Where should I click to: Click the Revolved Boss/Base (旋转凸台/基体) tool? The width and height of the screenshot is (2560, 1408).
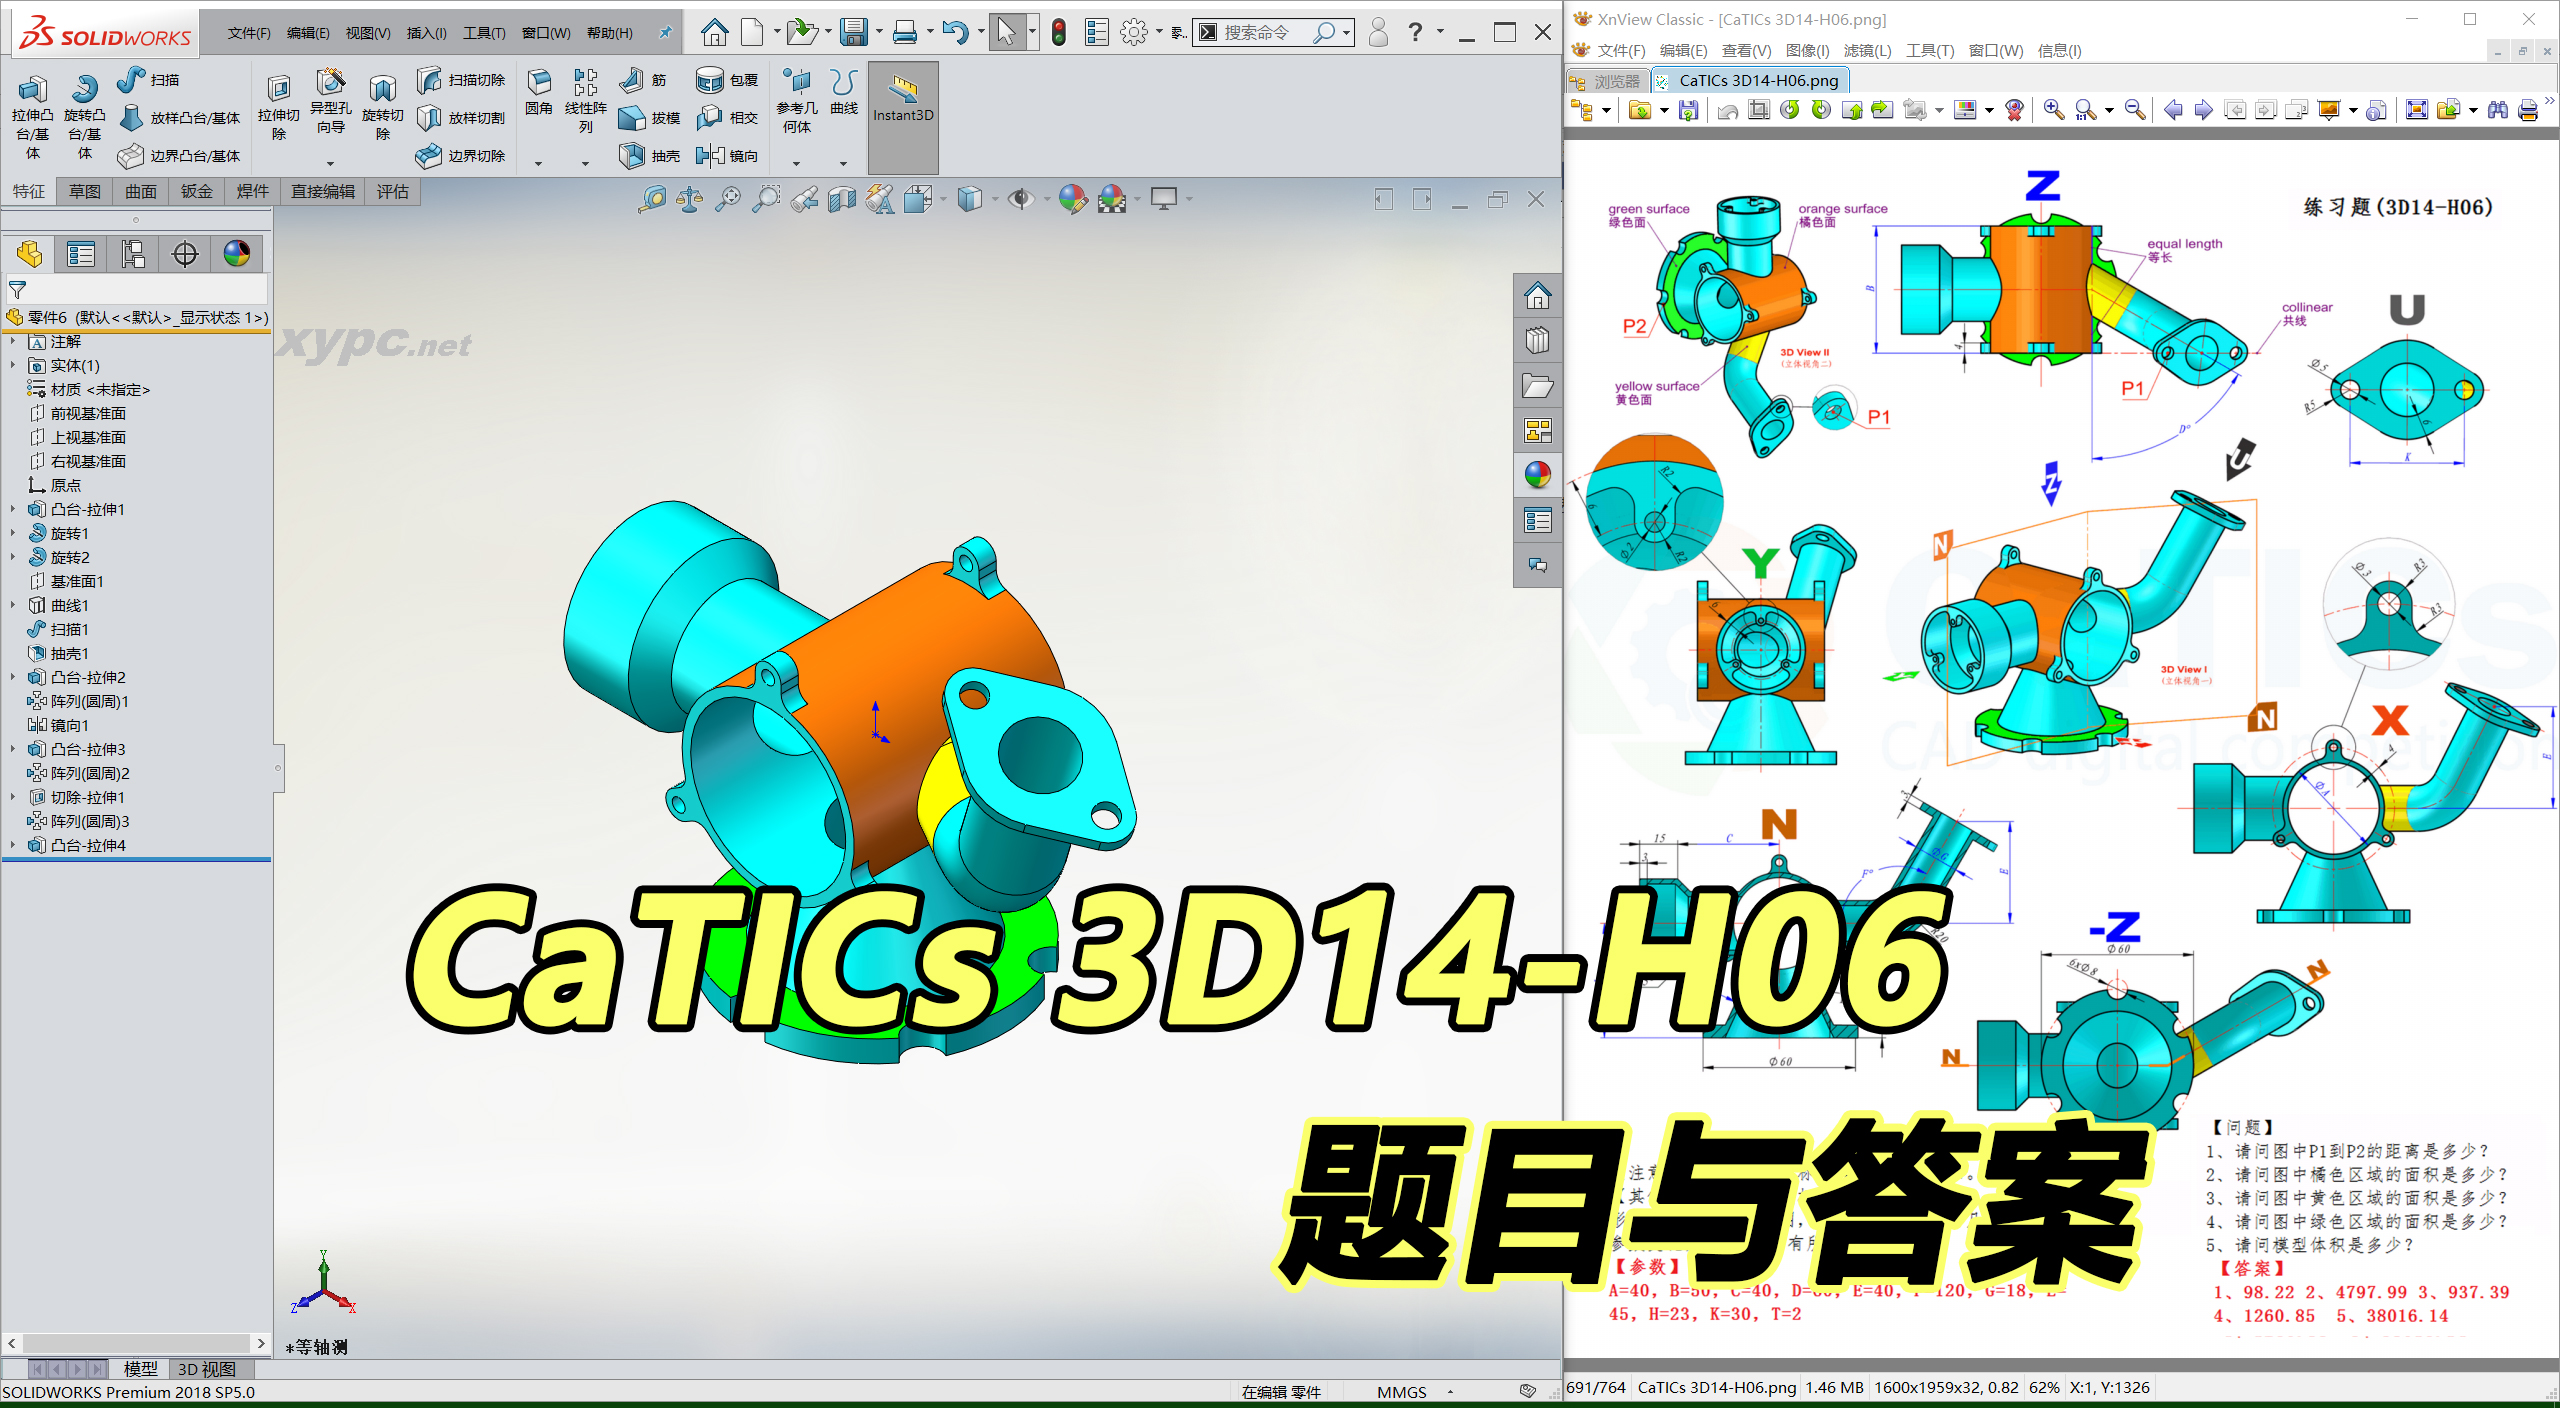[85, 116]
